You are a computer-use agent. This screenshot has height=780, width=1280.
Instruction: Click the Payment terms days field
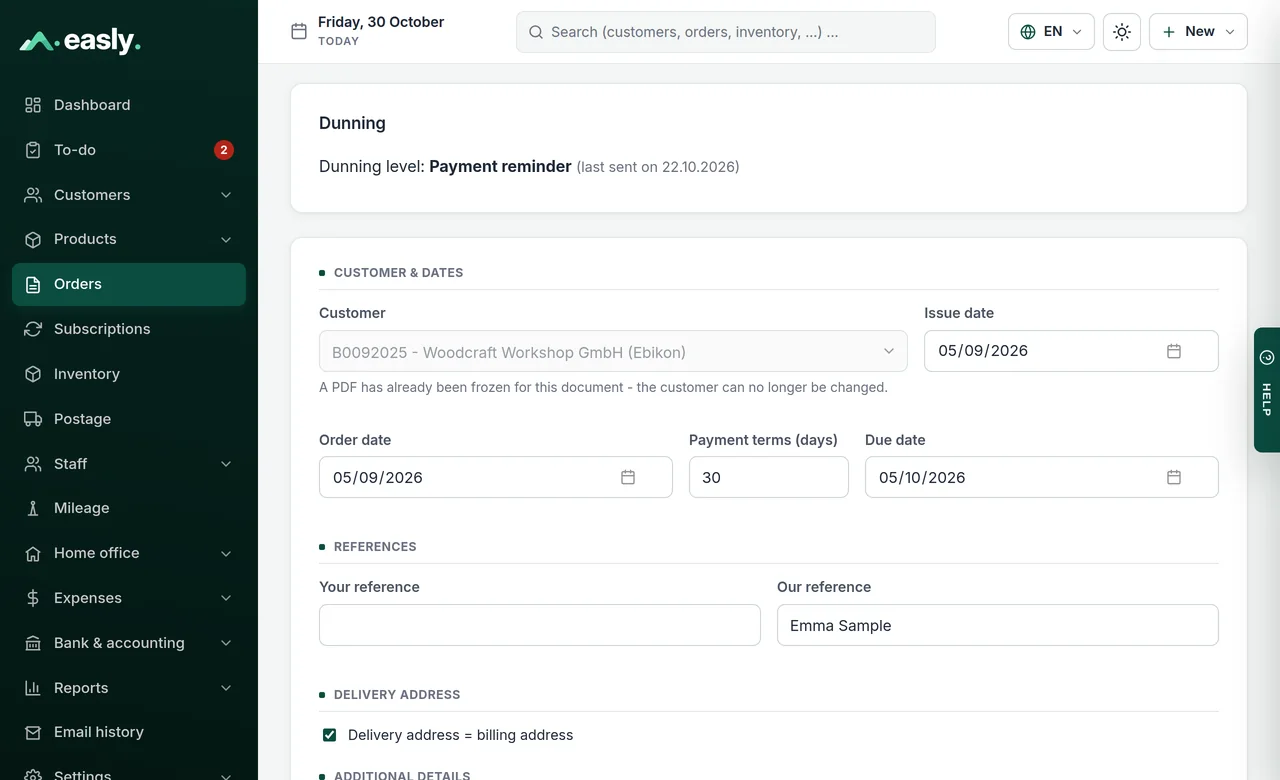tap(769, 477)
